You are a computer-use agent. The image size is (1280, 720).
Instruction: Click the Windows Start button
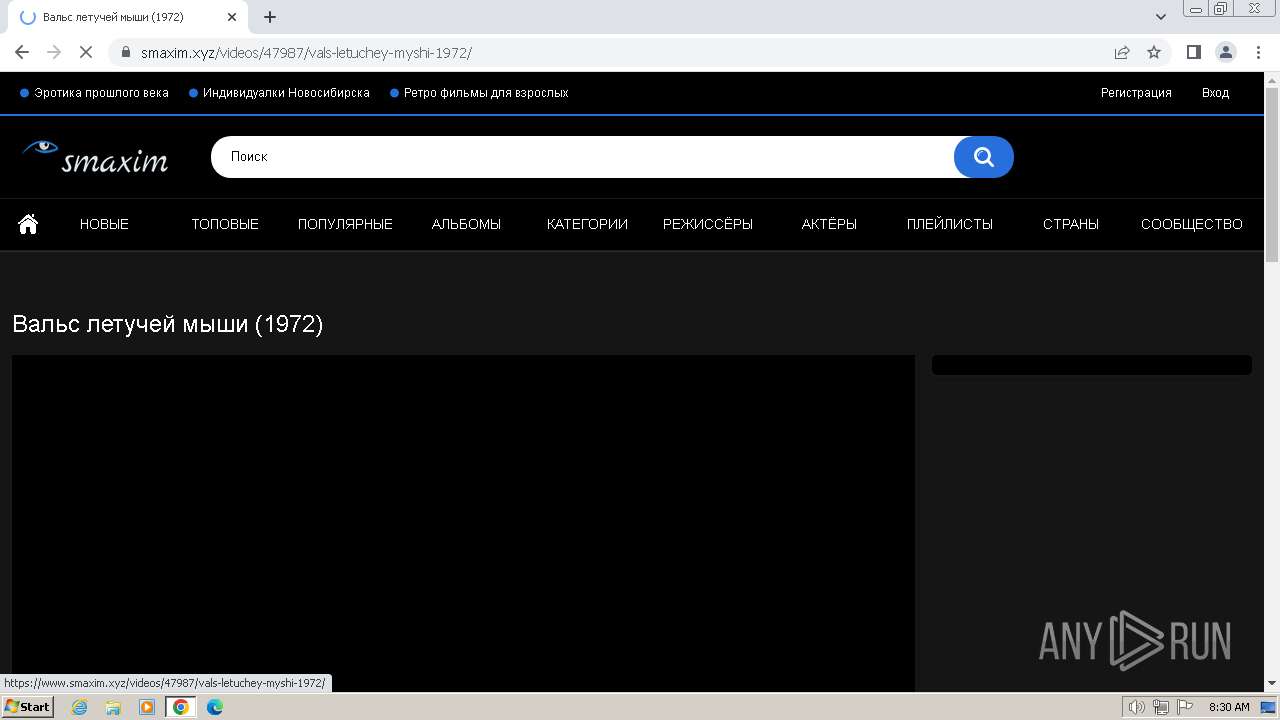coord(27,707)
